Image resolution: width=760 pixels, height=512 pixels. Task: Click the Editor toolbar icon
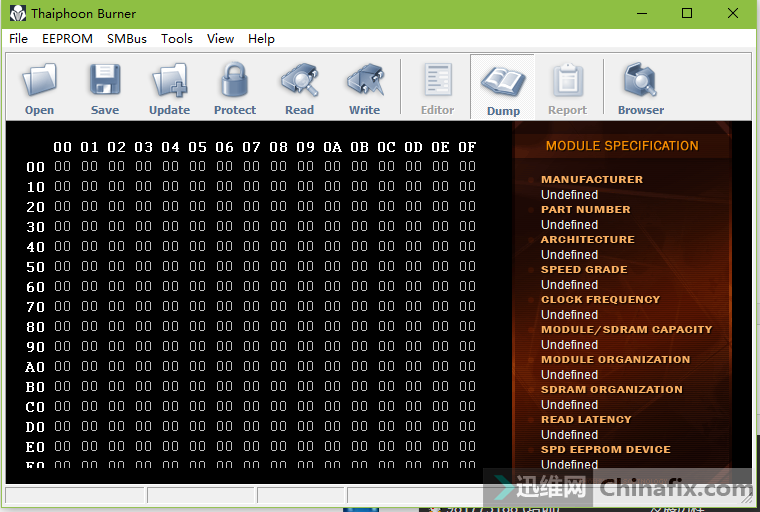click(438, 80)
